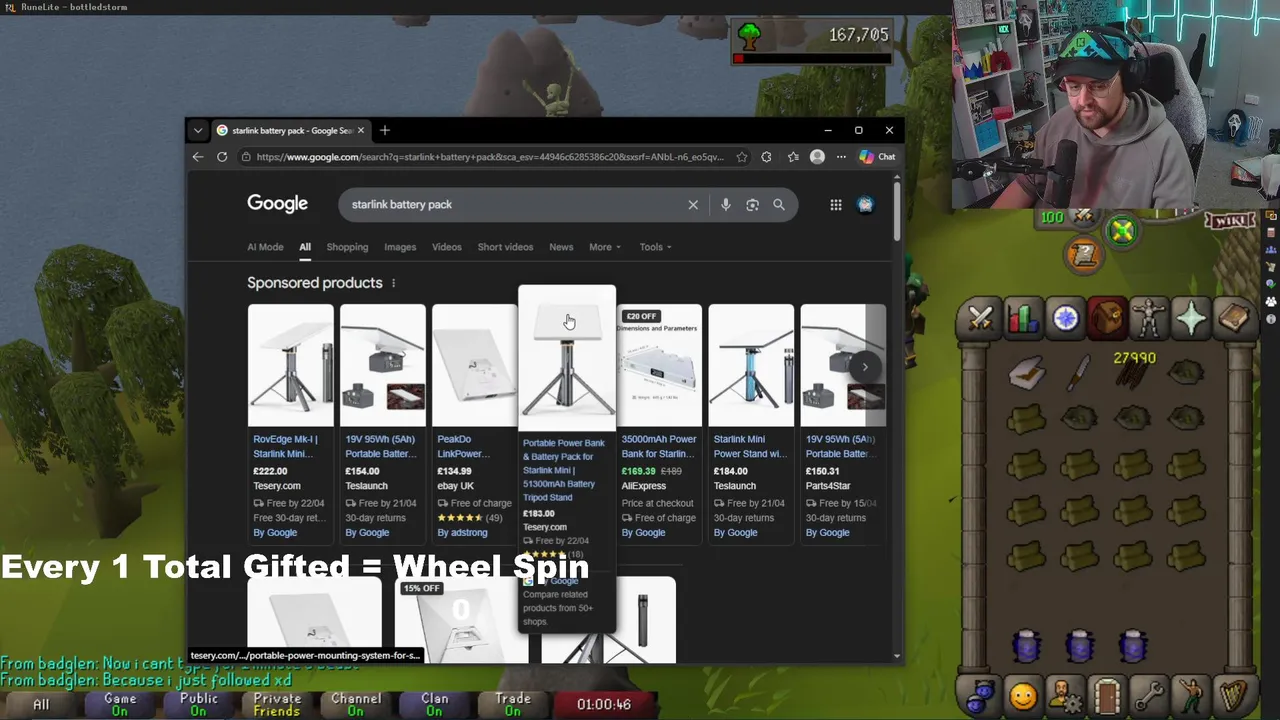Clear the Google search box text
This screenshot has width=1280, height=720.
pyautogui.click(x=693, y=205)
